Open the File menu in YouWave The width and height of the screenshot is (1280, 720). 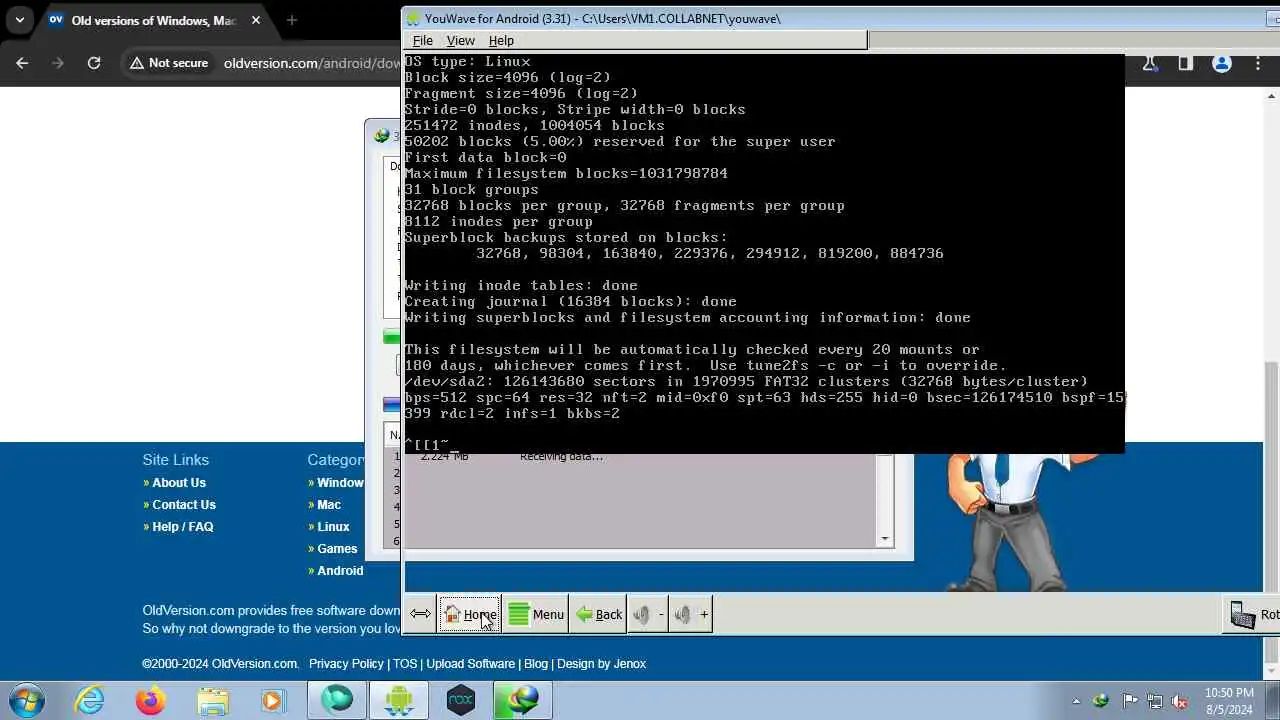422,40
